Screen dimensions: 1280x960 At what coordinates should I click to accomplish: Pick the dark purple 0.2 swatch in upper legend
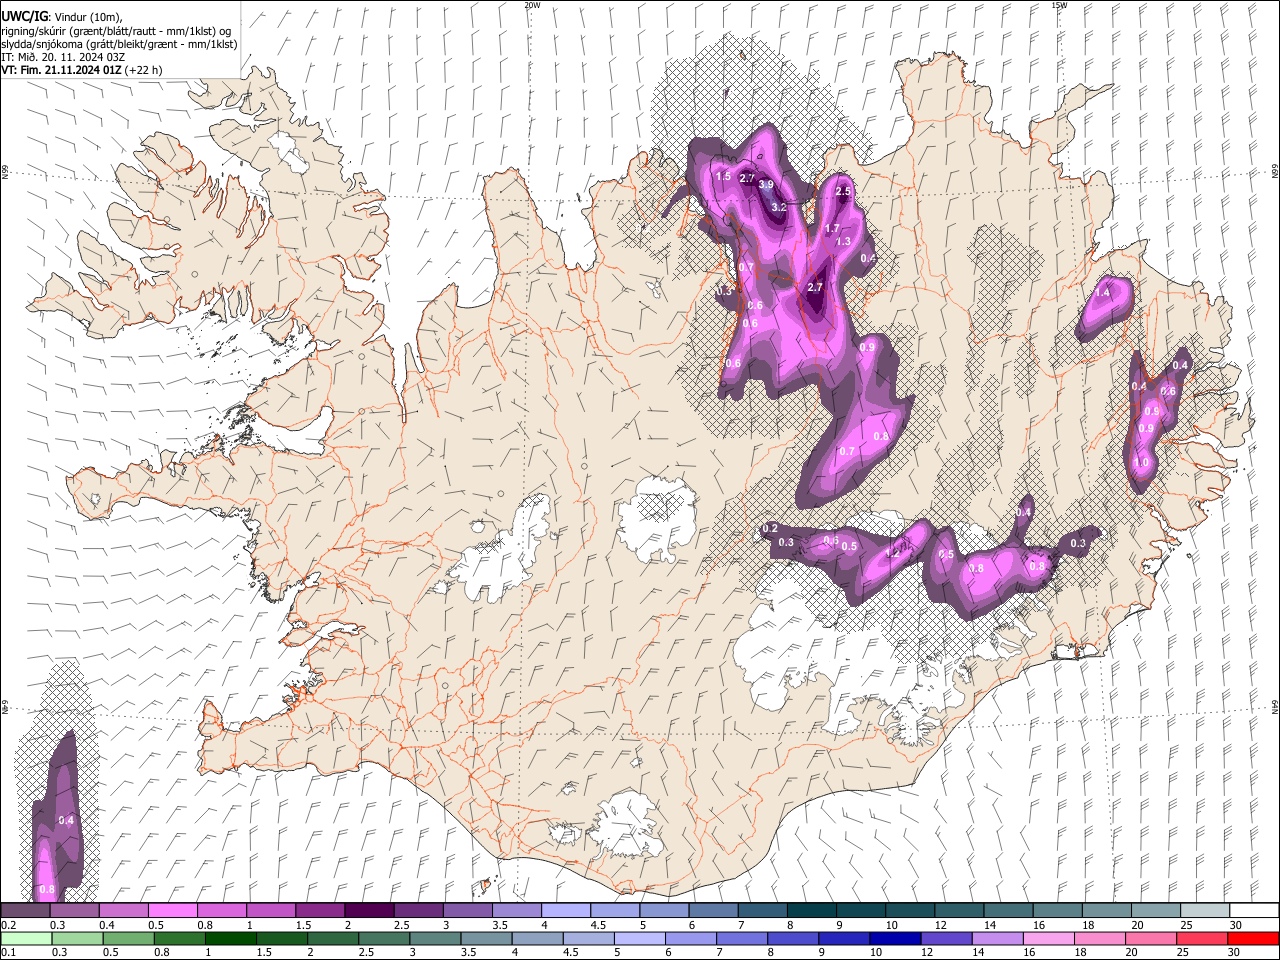(x=25, y=910)
